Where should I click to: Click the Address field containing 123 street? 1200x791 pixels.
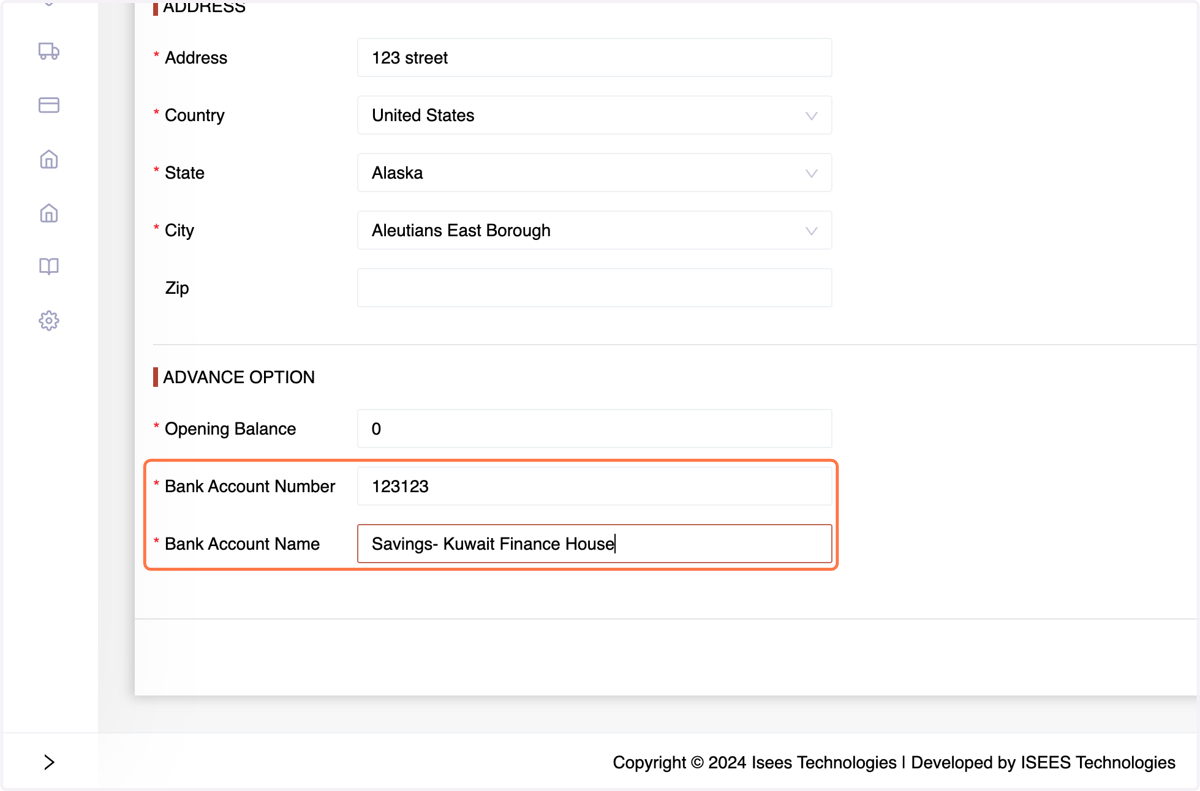594,58
